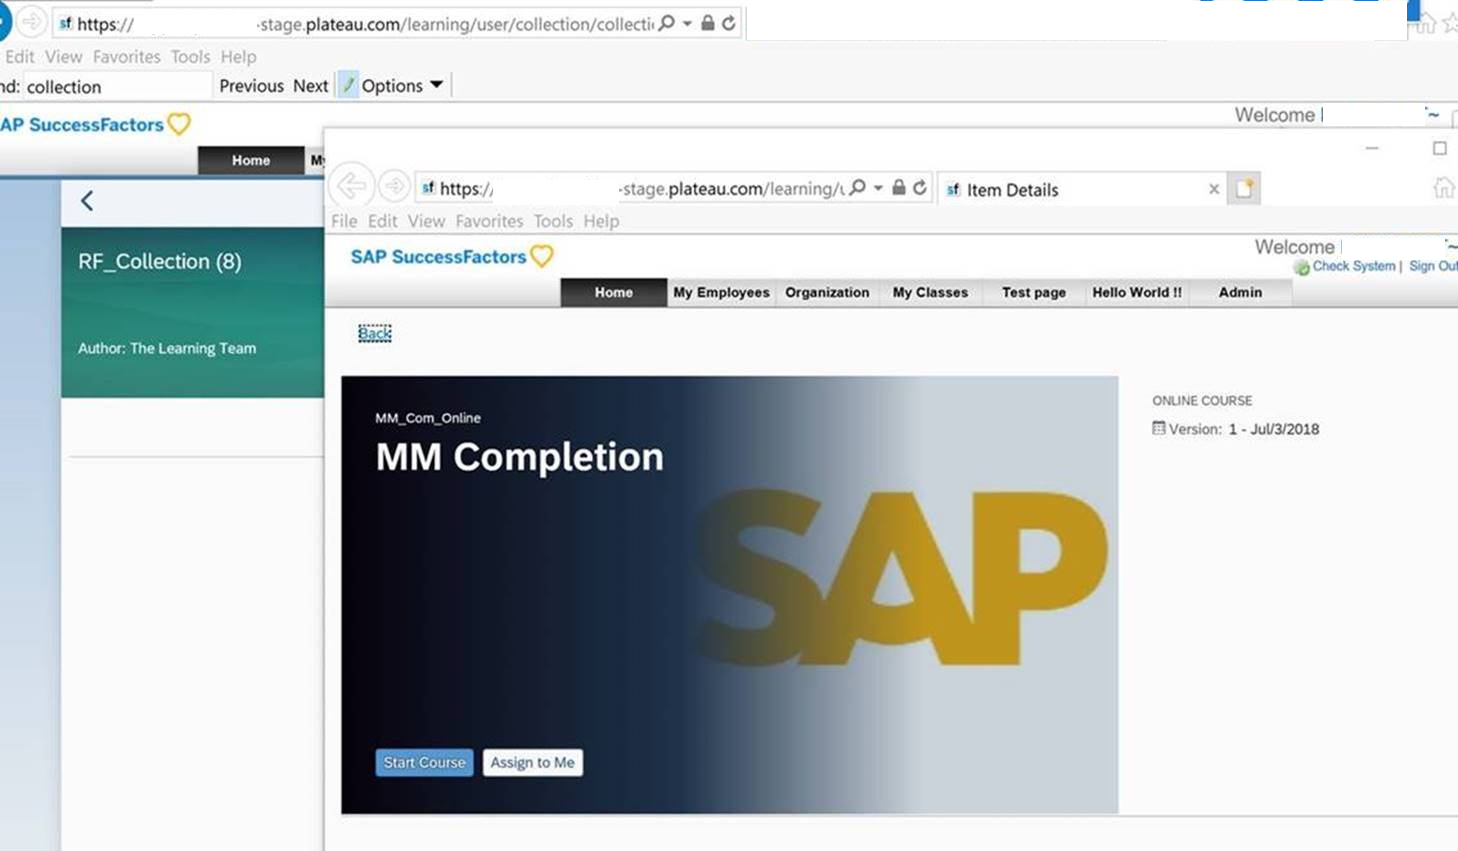Open Tools menu in background window

[190, 57]
